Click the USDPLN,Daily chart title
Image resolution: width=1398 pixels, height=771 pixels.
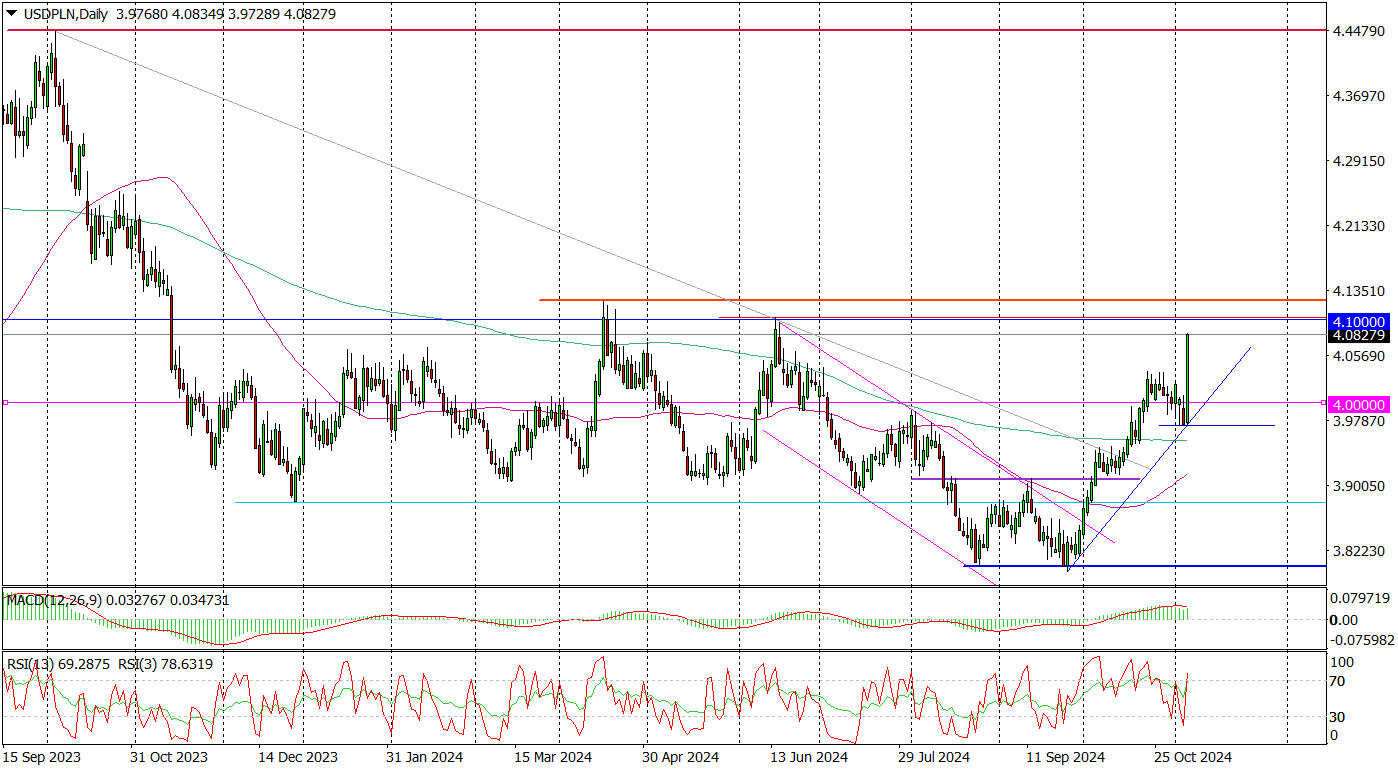point(67,14)
